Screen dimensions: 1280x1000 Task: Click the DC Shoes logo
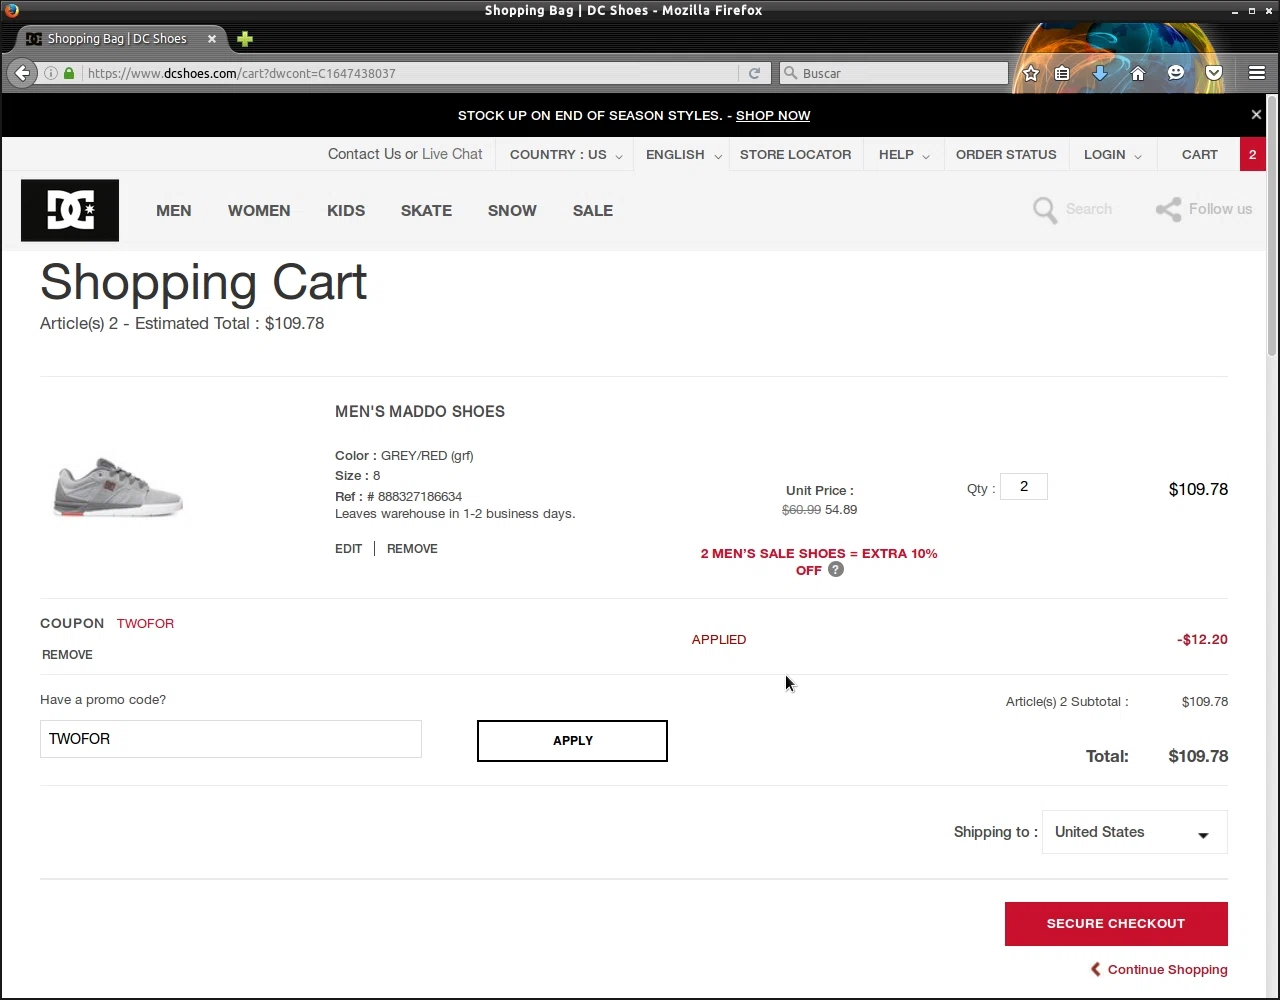(x=70, y=210)
